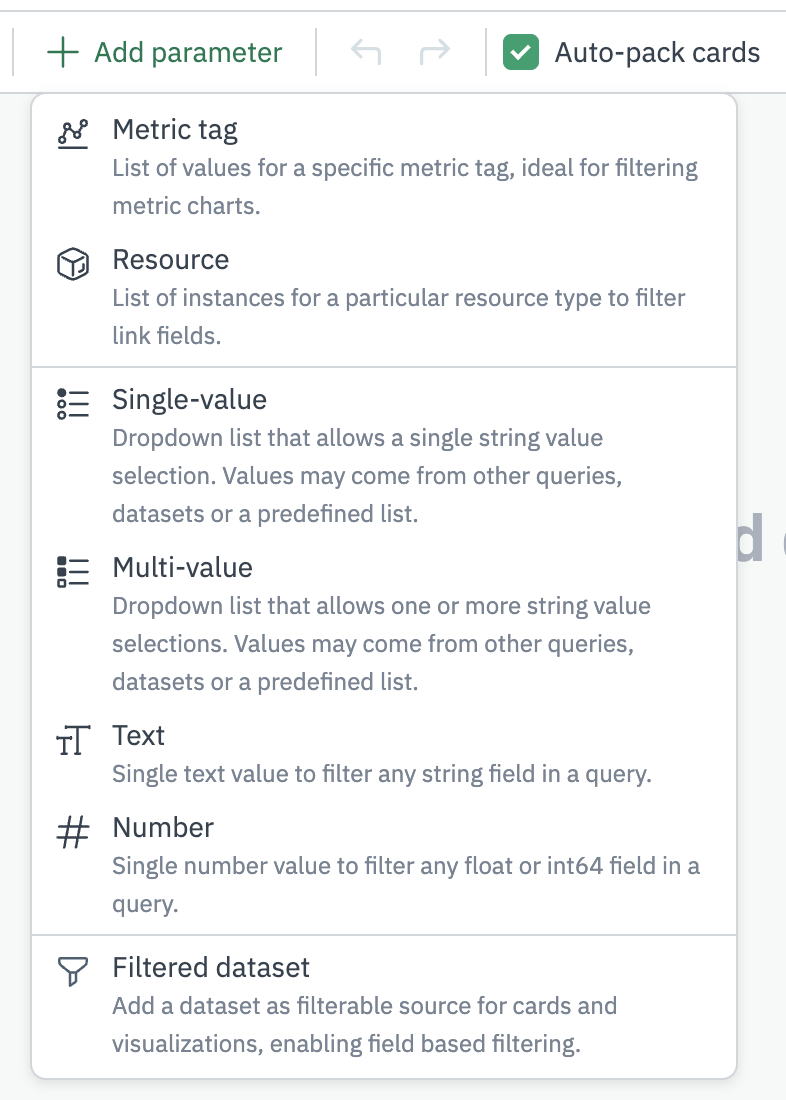
Task: Choose the Number parameter entry
Action: [163, 828]
